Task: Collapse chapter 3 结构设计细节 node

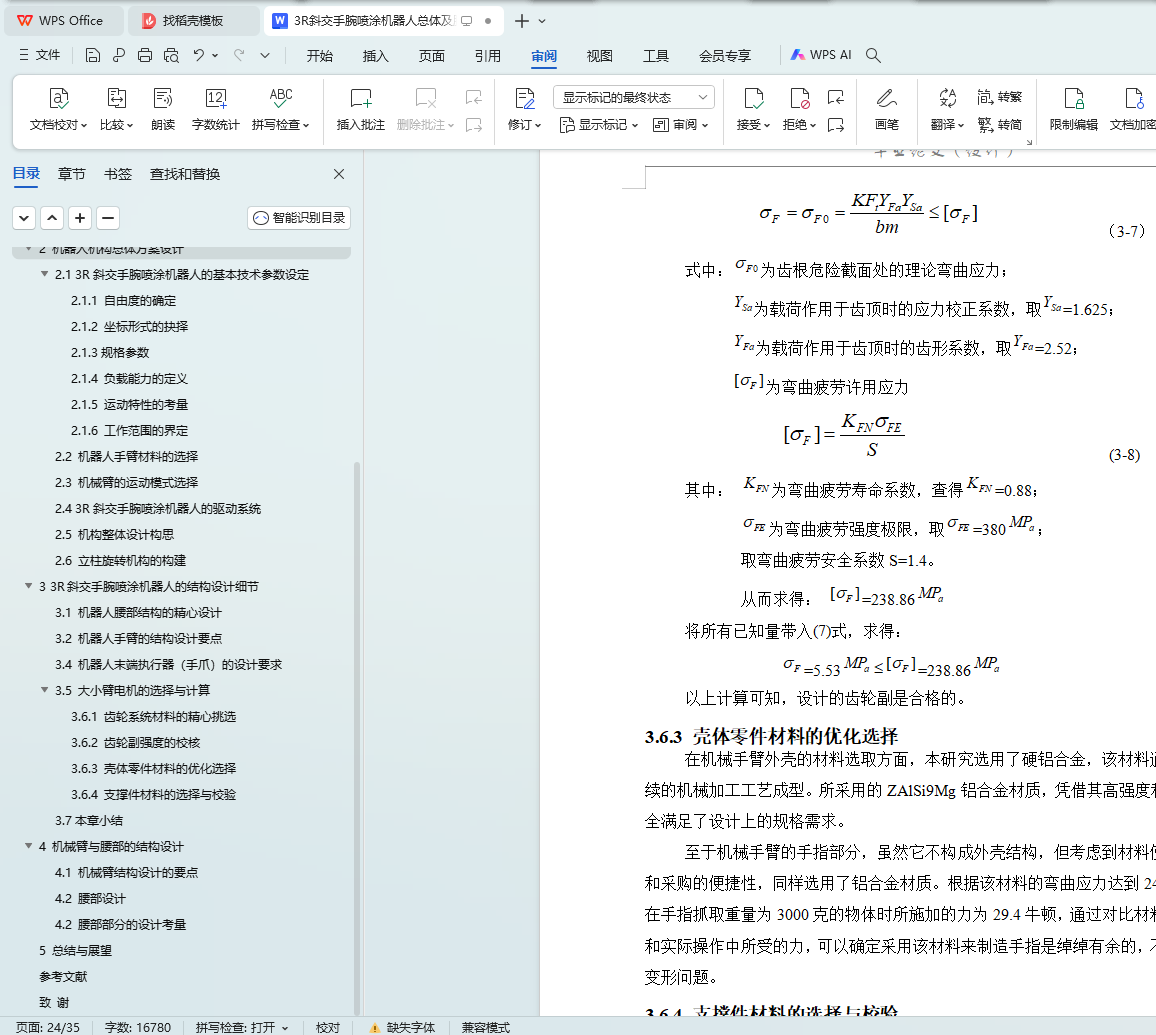Action: point(29,586)
